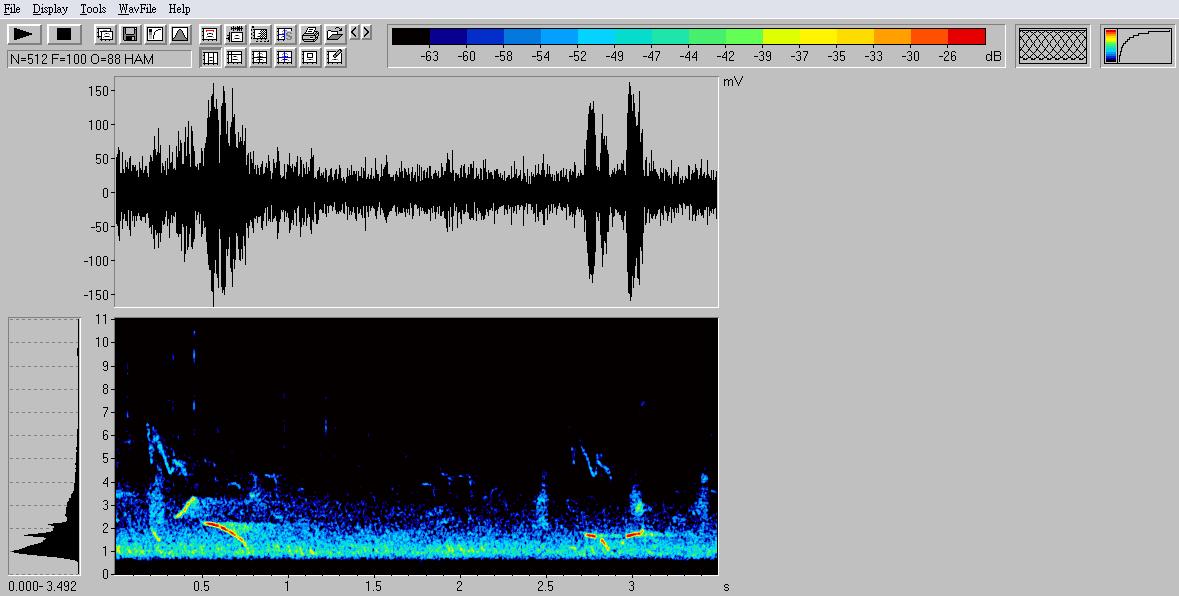1179x596 pixels.
Task: Click the red -26 dB color swatch
Action: (x=966, y=37)
